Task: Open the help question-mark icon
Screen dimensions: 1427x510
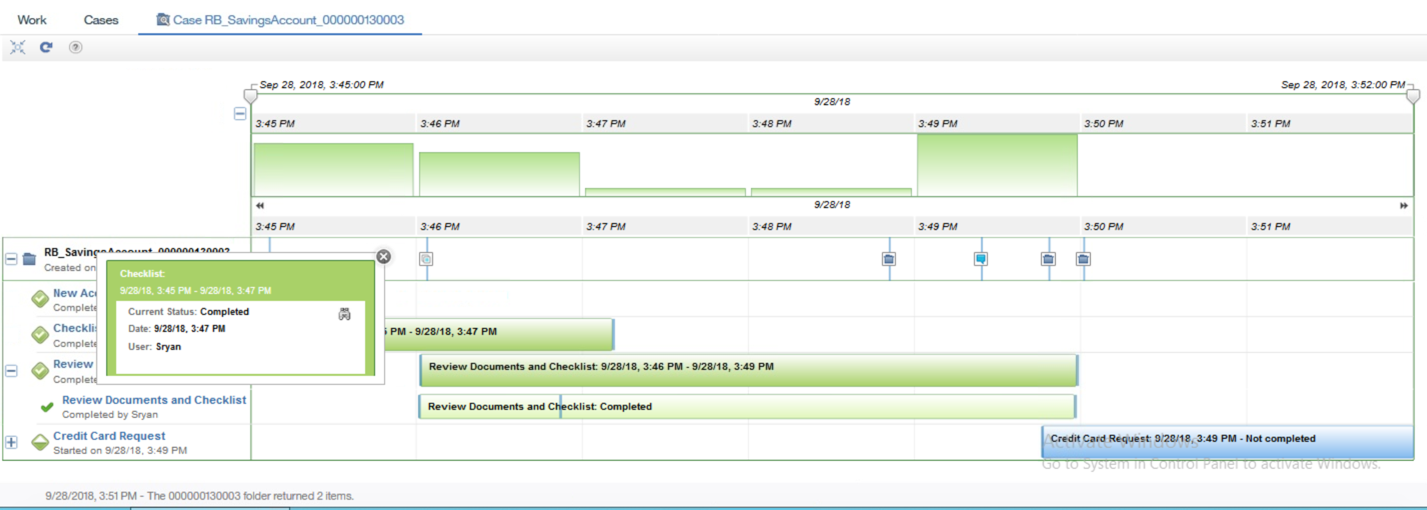Action: pos(75,47)
